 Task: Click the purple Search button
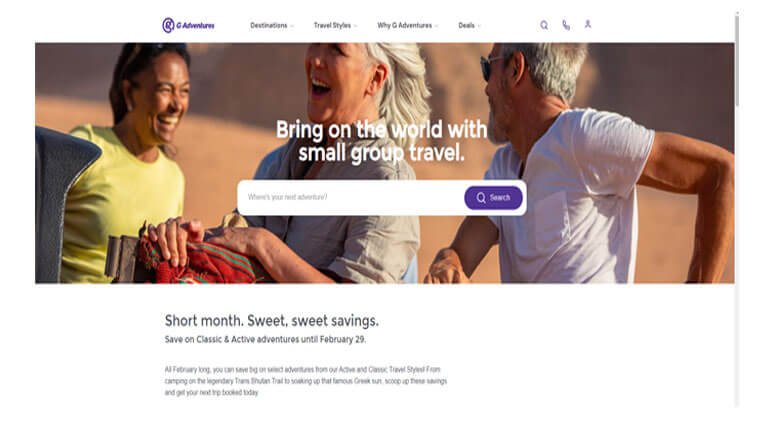pos(493,197)
